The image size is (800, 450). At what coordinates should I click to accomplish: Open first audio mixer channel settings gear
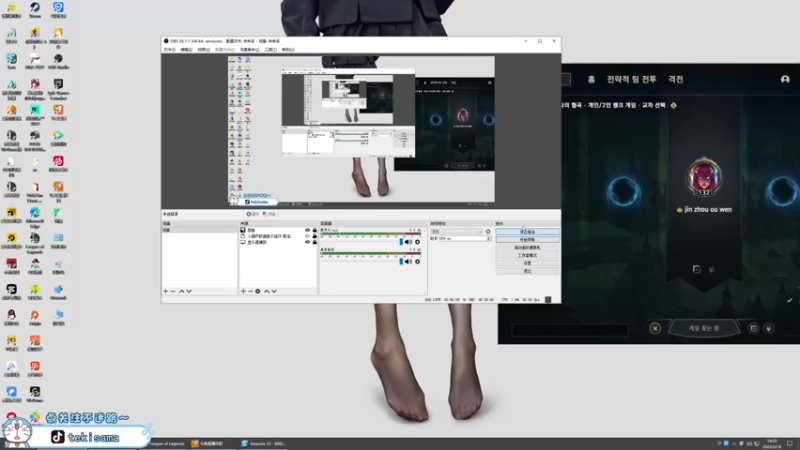click(417, 242)
